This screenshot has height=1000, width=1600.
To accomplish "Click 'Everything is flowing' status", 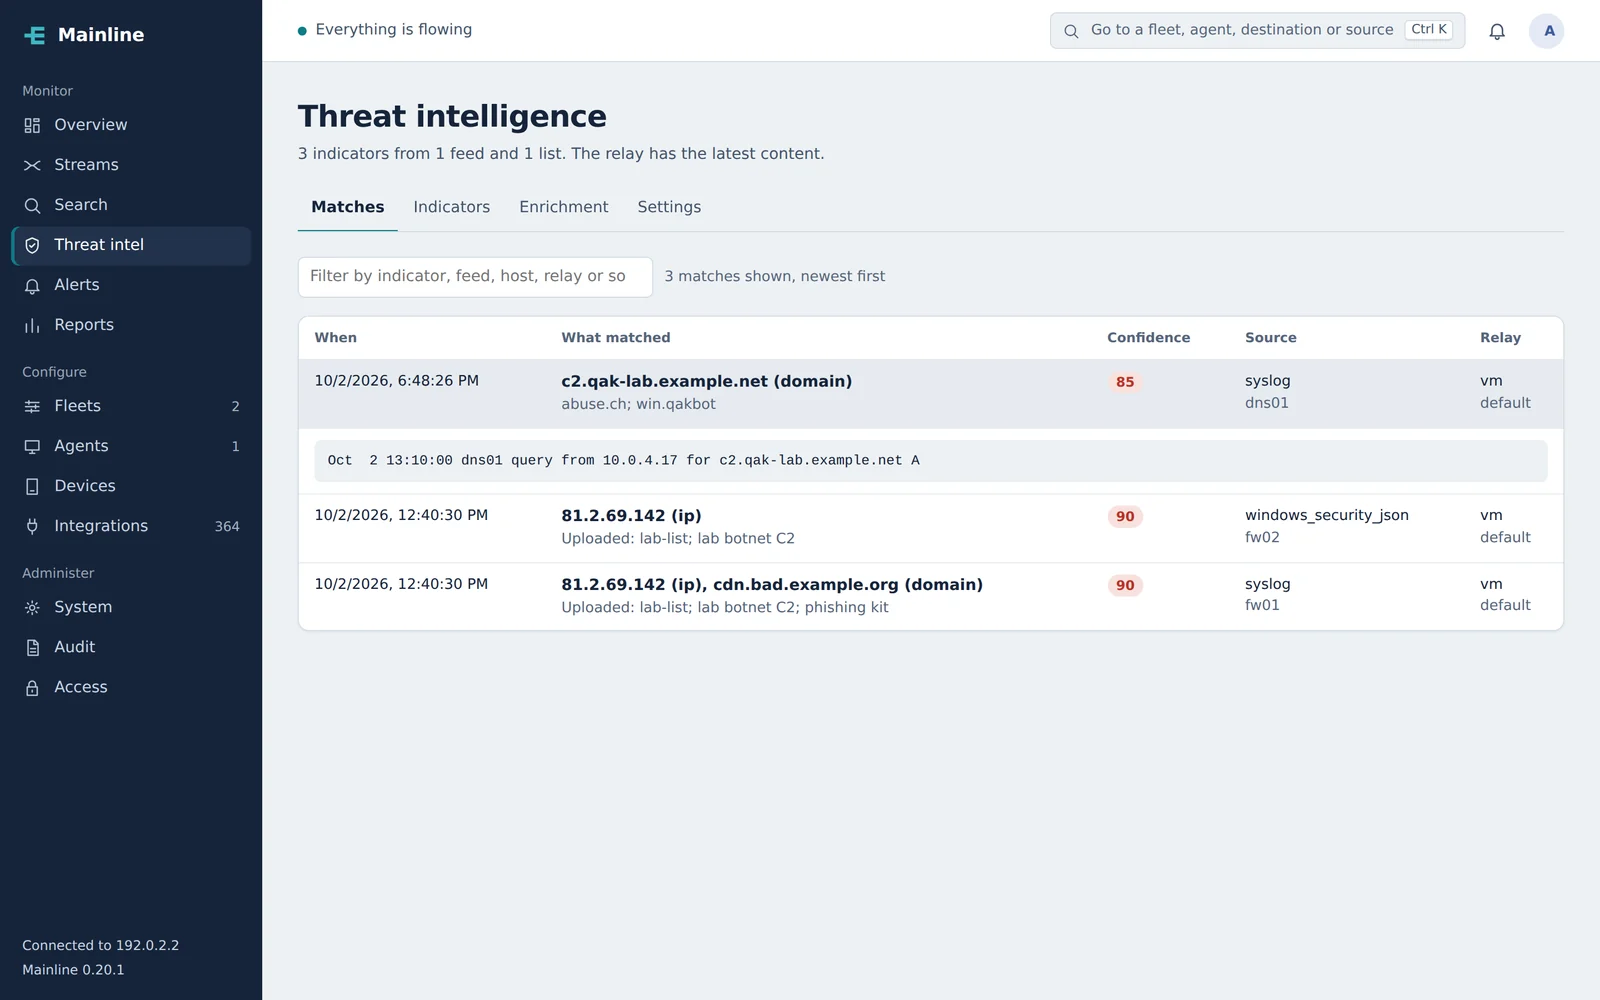I will click(x=385, y=30).
